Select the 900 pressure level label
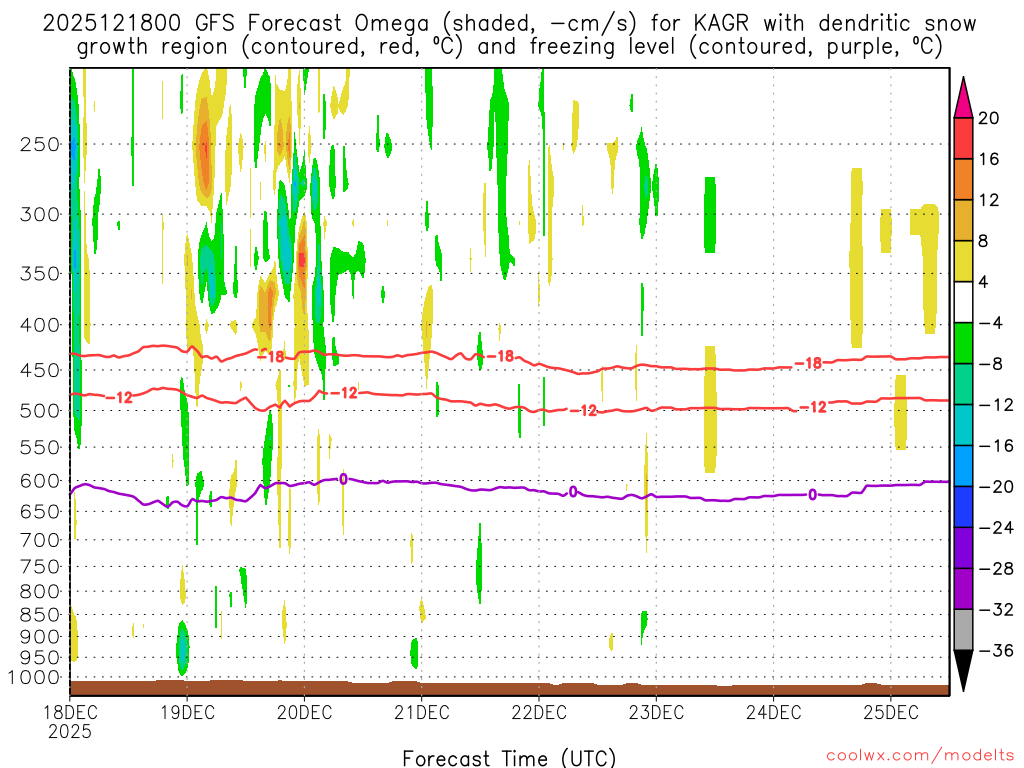The height and width of the screenshot is (768, 1024). (40, 637)
